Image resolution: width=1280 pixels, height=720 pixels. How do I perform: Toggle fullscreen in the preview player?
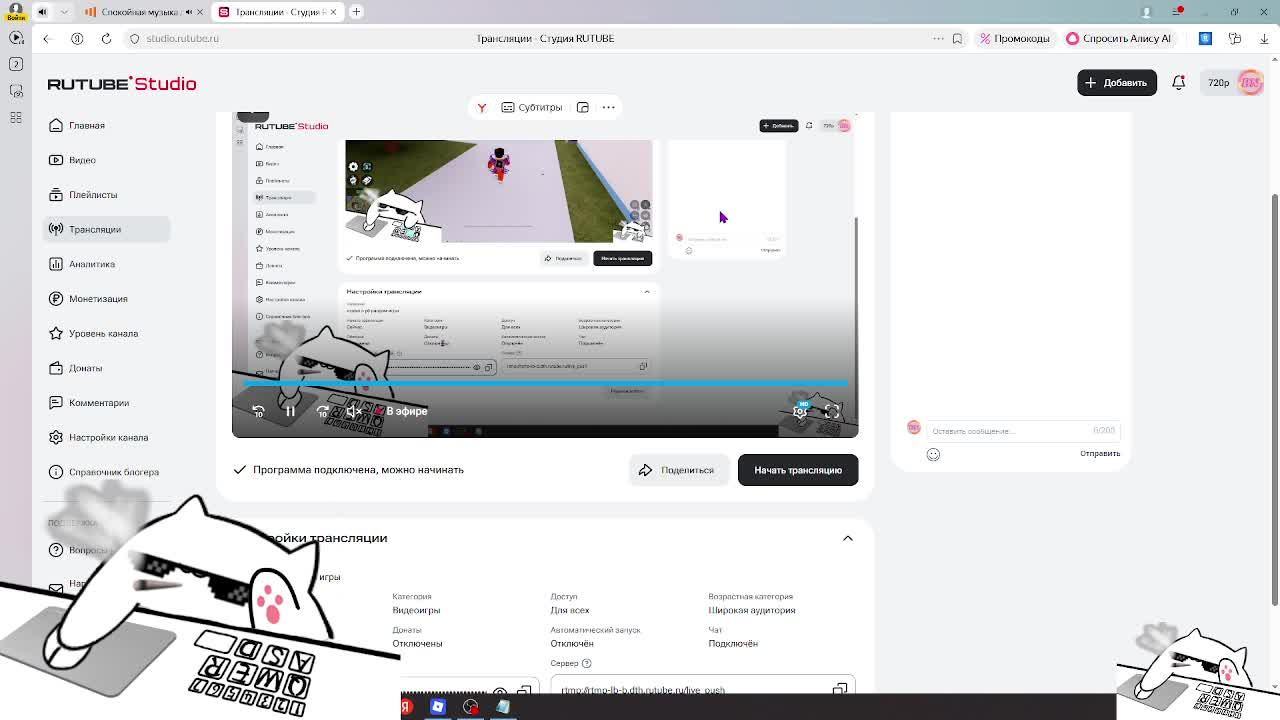click(832, 411)
